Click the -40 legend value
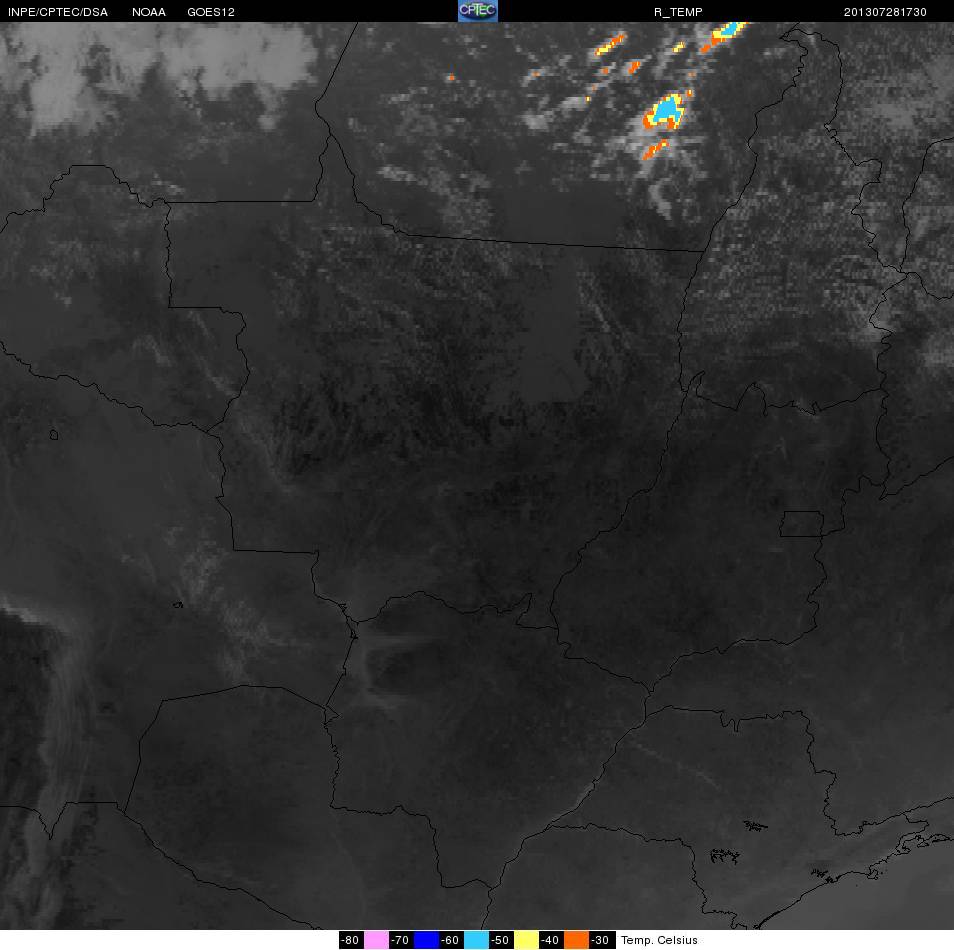This screenshot has width=954, height=950. 550,940
